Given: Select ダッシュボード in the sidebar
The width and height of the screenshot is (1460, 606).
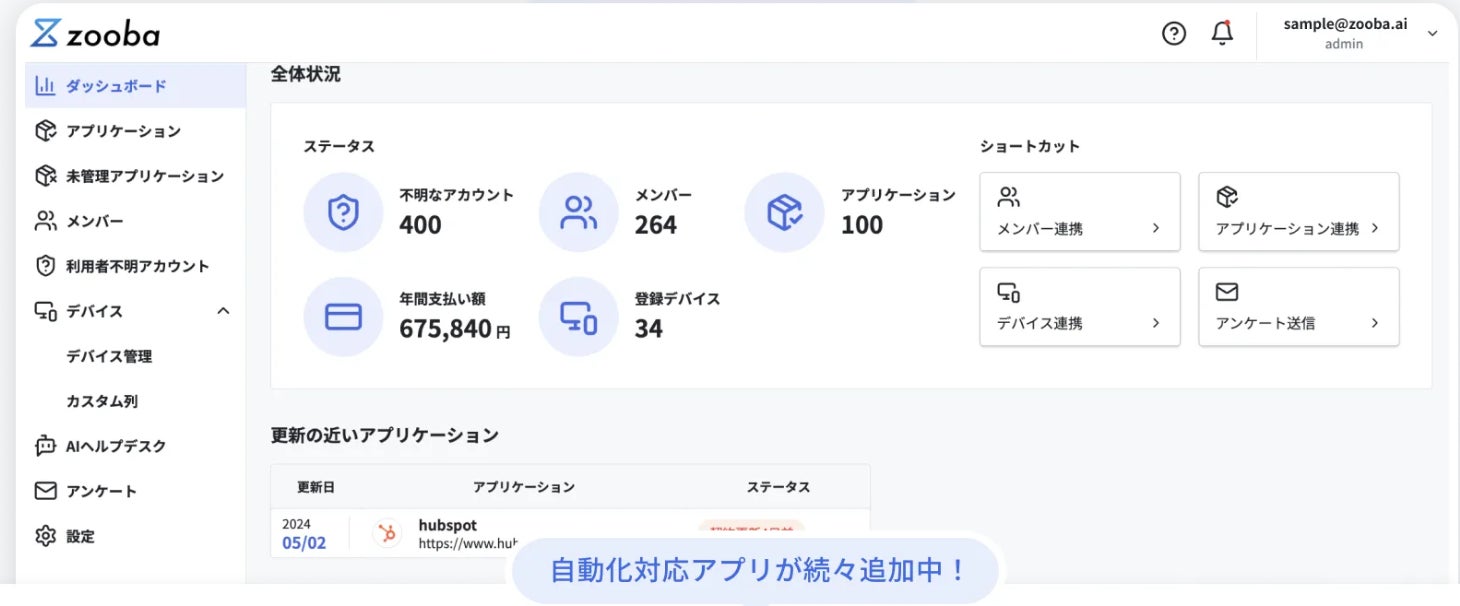Looking at the screenshot, I should click(116, 86).
